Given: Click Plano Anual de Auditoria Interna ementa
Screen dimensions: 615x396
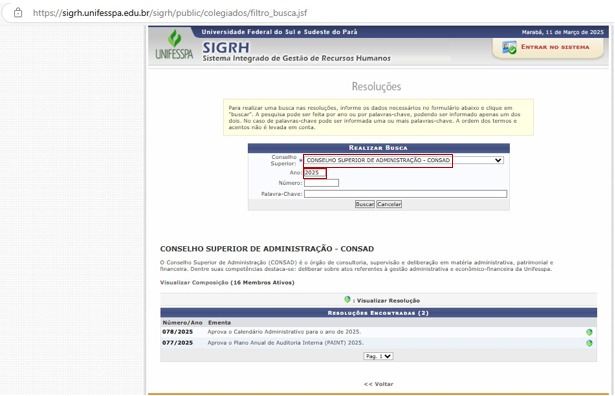Looking at the screenshot, I should [285, 343].
